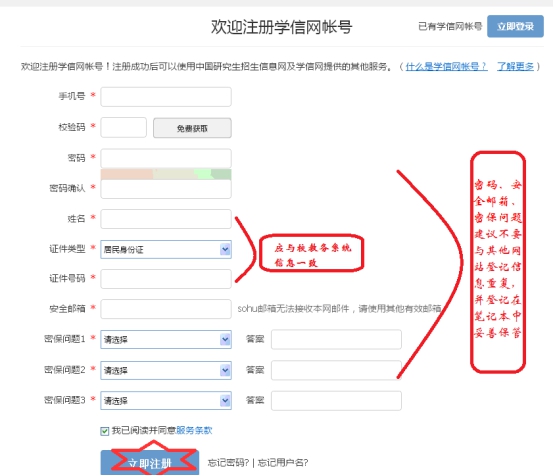Click the password strength indicator bar
Viewport: 554px width, 476px height.
tap(166, 174)
